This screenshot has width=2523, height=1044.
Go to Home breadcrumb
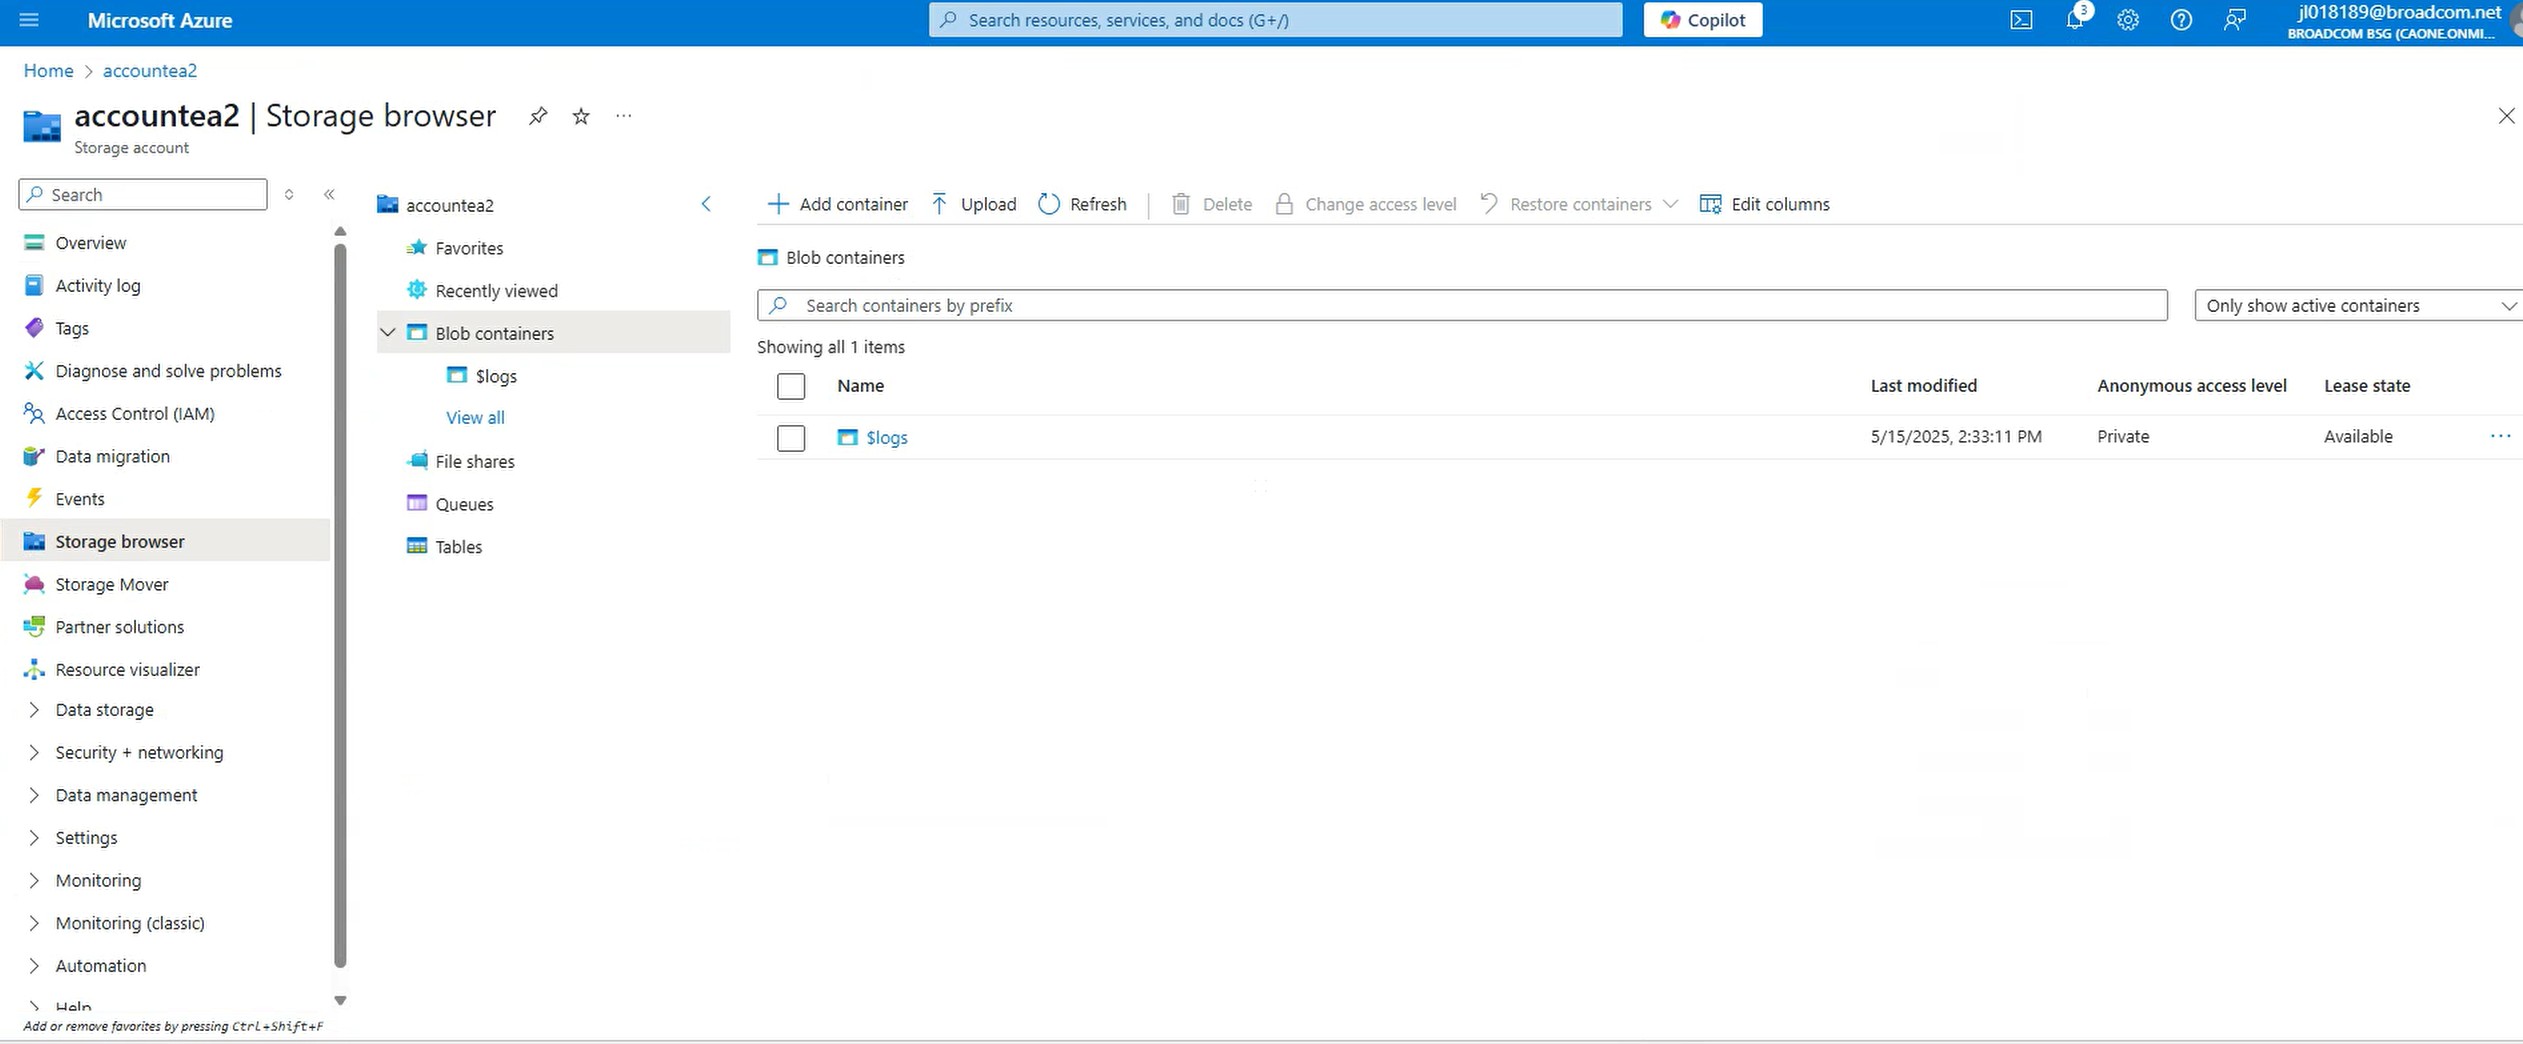point(48,71)
